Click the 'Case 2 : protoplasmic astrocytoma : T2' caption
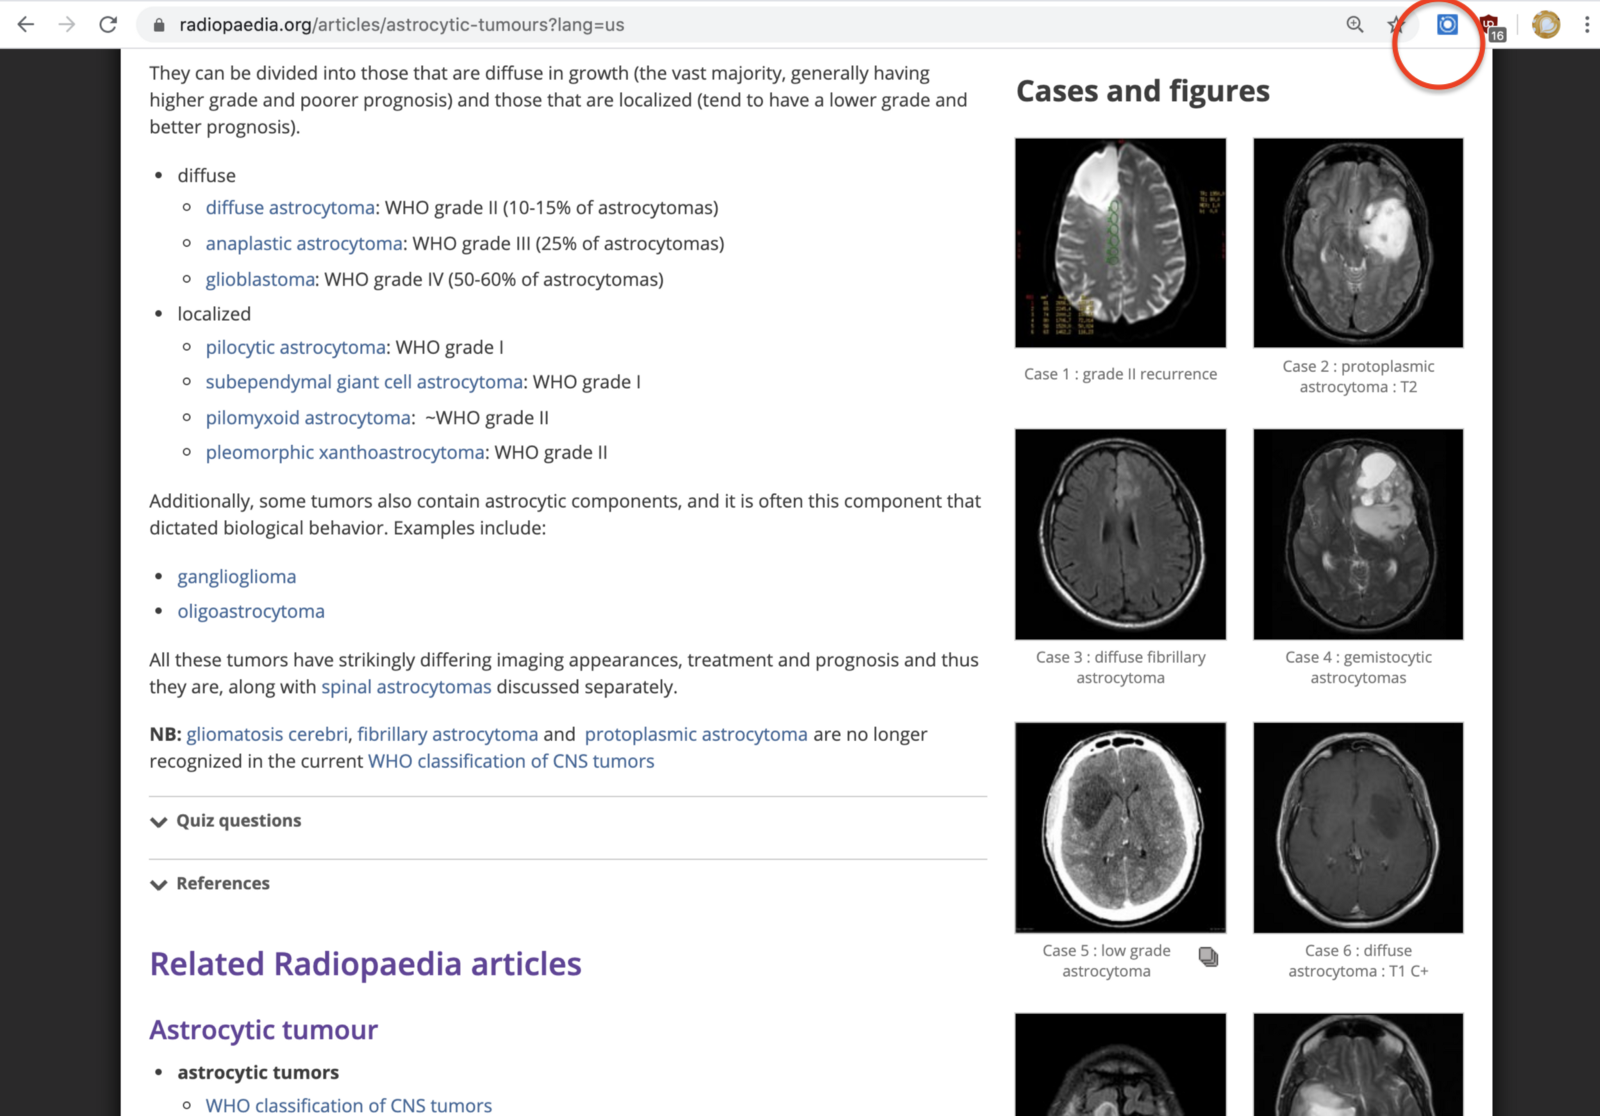Screen dimensions: 1600x1116 1358,377
